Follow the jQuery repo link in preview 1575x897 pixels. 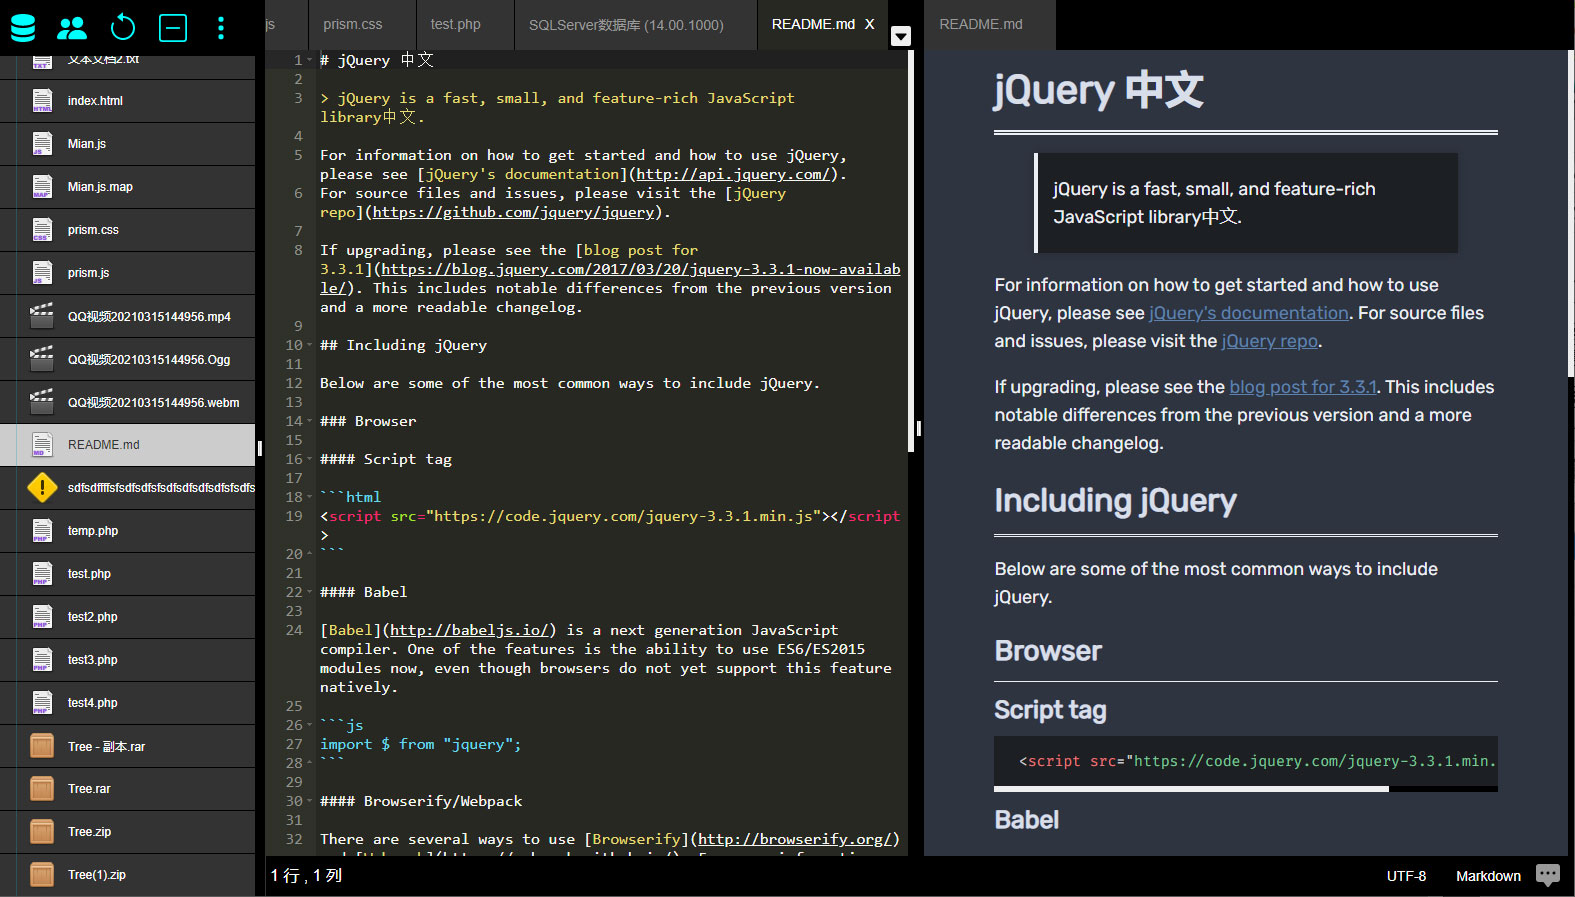[1270, 341]
